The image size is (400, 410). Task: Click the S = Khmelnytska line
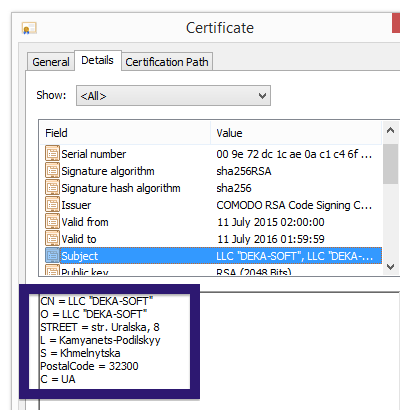pos(80,353)
